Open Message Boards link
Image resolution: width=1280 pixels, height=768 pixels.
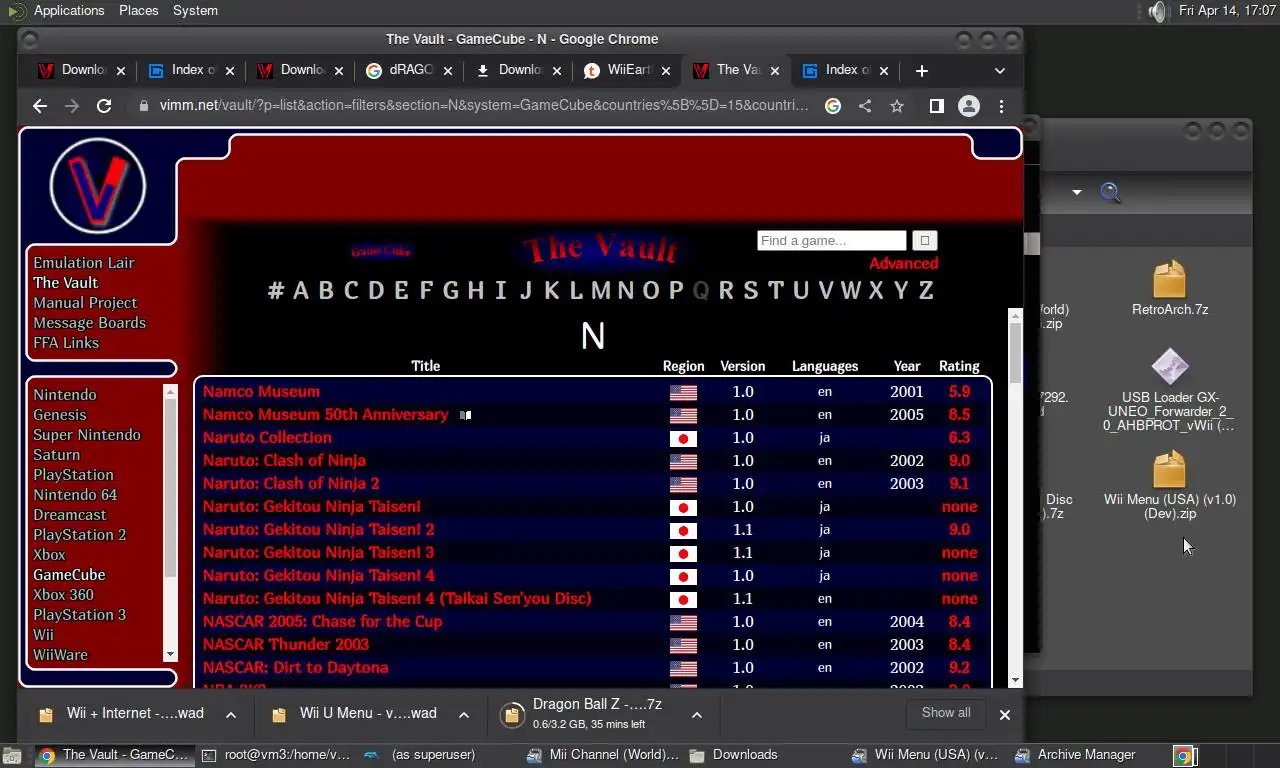coord(89,323)
